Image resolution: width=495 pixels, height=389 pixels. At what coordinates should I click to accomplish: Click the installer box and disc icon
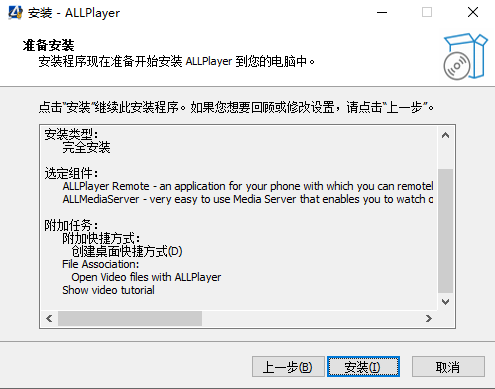[x=465, y=56]
